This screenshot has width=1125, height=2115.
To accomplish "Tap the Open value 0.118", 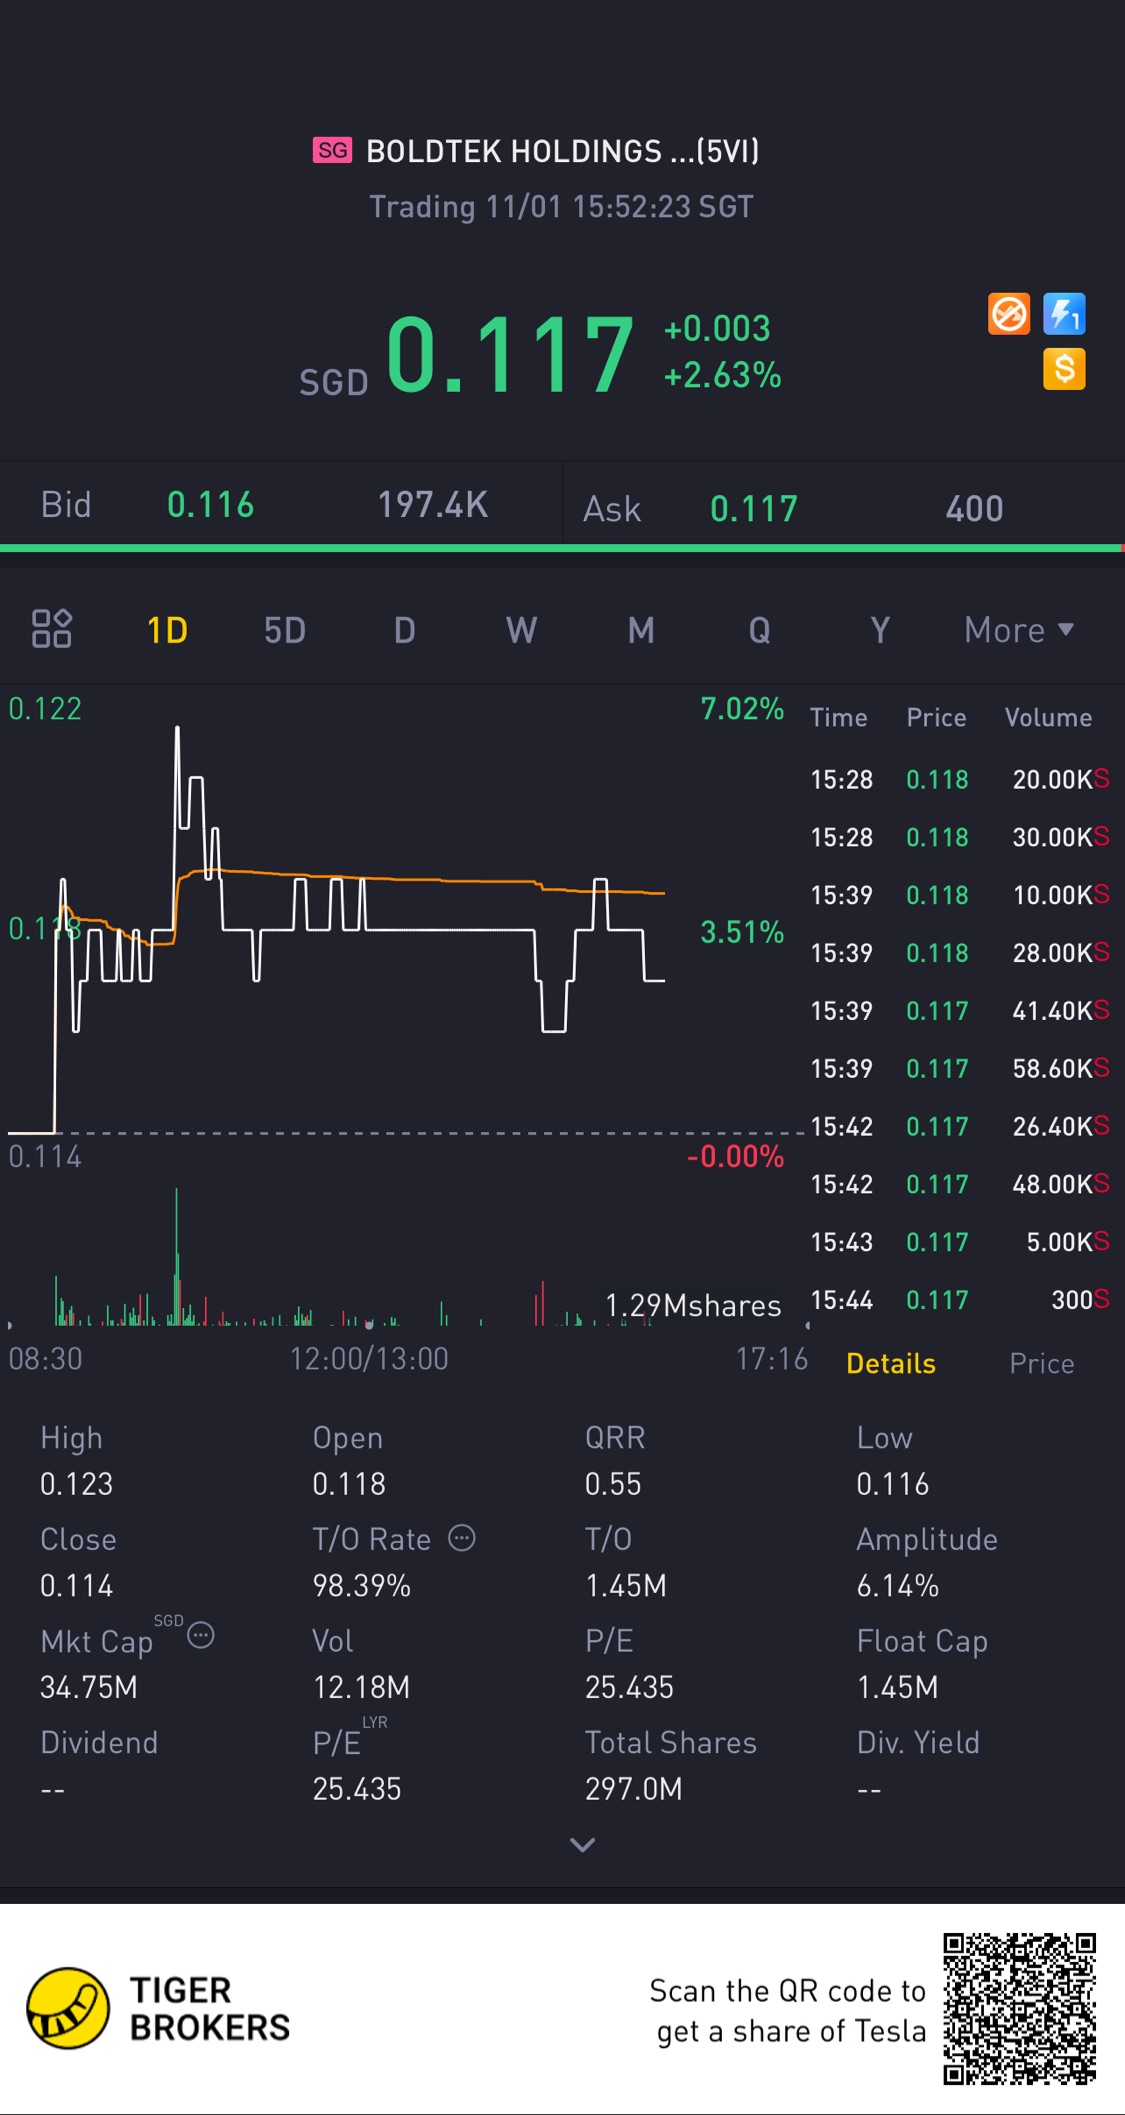I will (x=349, y=1484).
